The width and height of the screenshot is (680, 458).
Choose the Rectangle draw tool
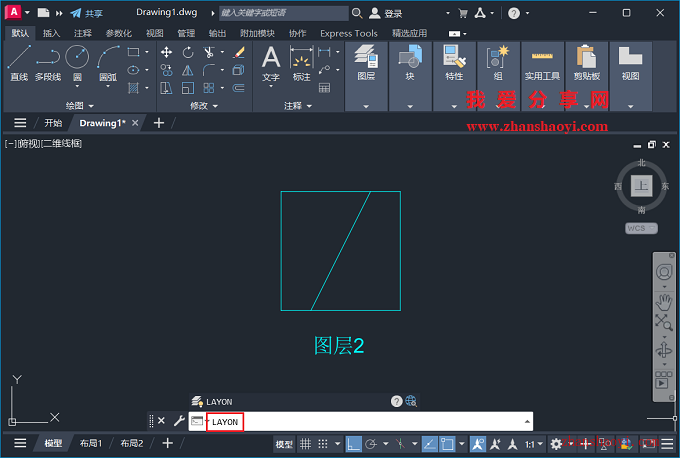(x=134, y=52)
